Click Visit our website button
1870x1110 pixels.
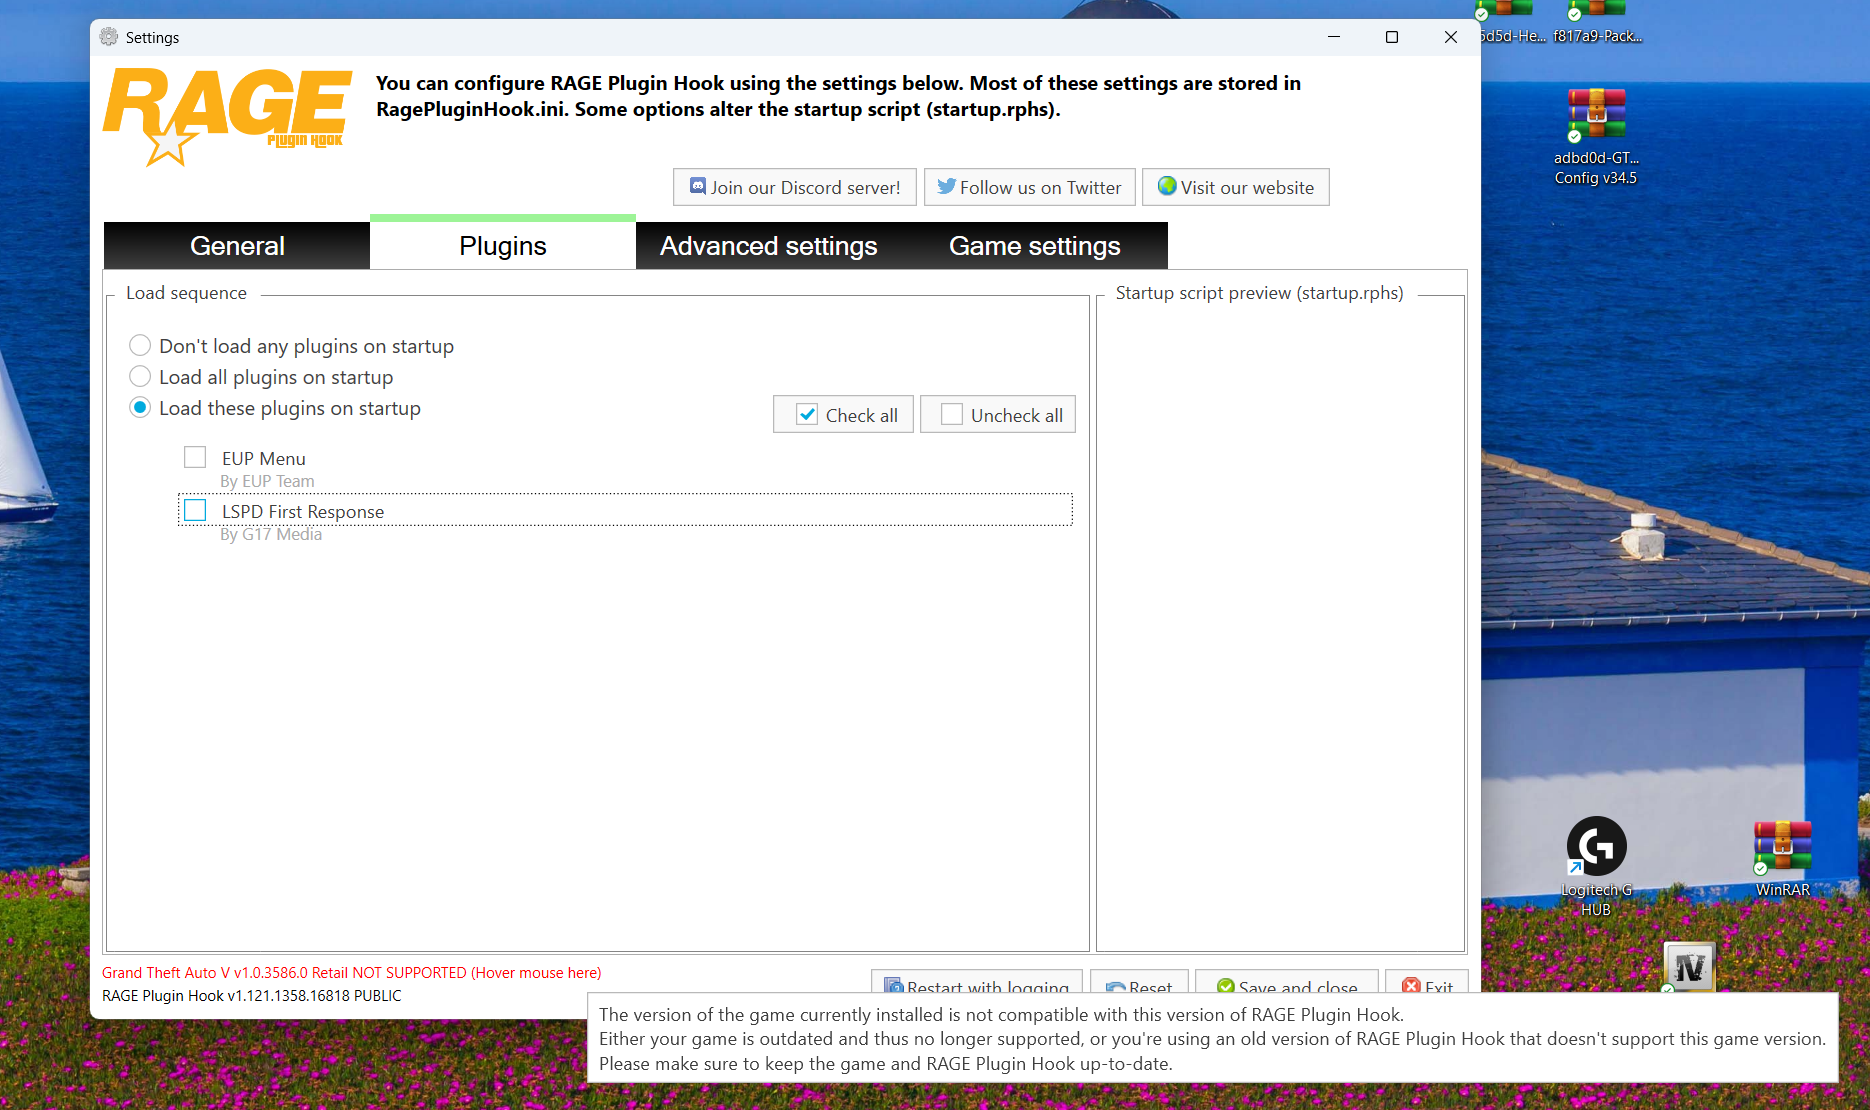pyautogui.click(x=1236, y=187)
